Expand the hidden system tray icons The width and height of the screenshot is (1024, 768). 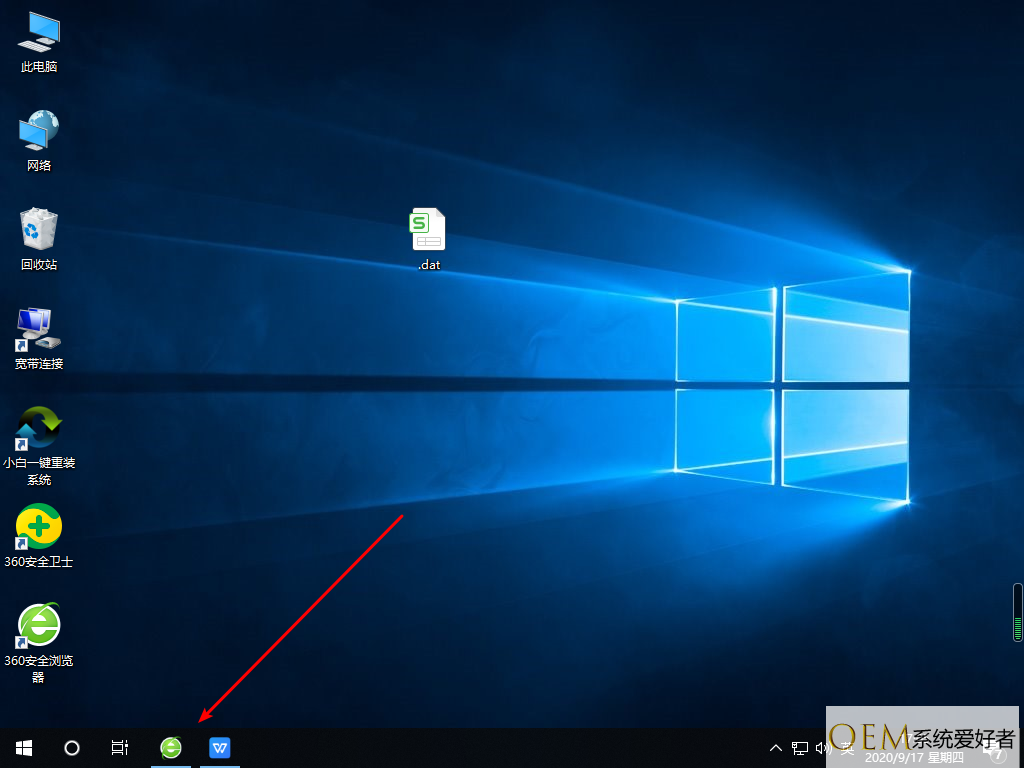click(775, 748)
